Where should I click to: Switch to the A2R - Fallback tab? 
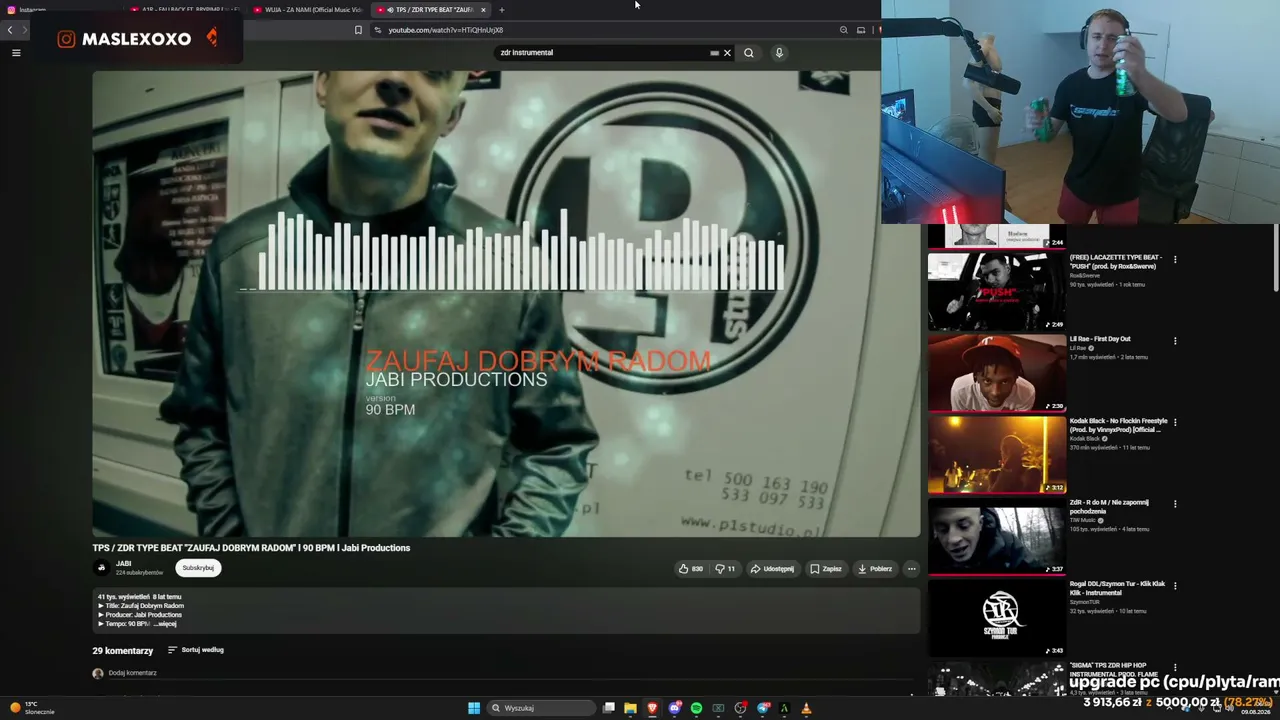pos(185,10)
